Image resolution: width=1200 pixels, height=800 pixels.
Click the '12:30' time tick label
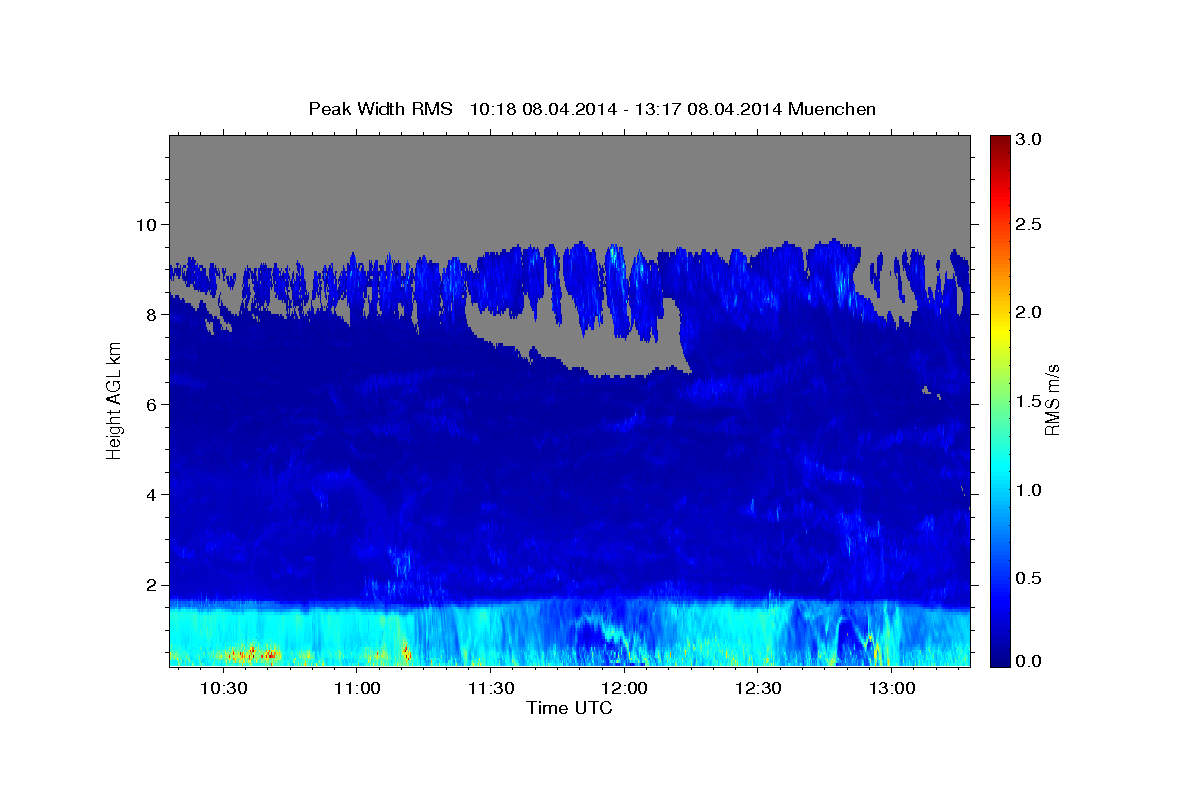pyautogui.click(x=758, y=689)
